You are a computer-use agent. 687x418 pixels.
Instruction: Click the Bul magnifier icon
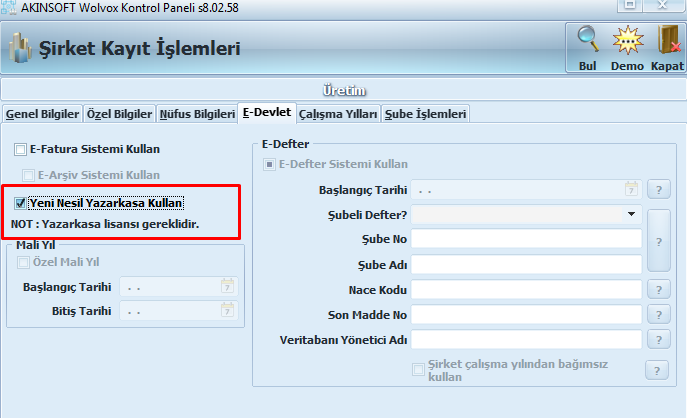(x=588, y=39)
